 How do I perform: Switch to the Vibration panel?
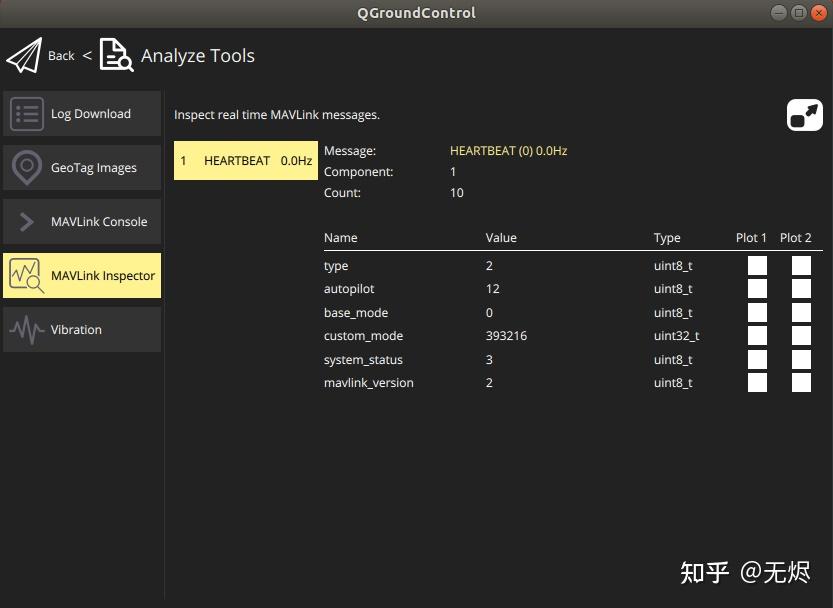point(80,329)
